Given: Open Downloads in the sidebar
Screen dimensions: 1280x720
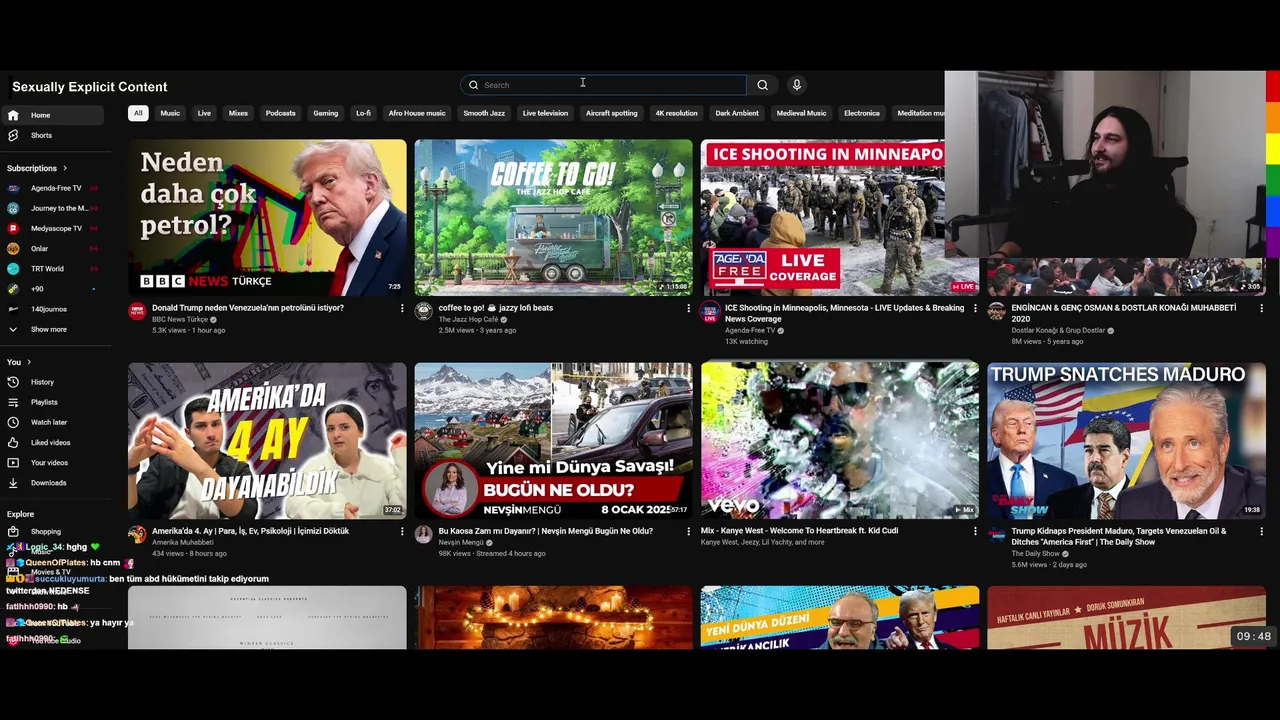Looking at the screenshot, I should (48, 482).
